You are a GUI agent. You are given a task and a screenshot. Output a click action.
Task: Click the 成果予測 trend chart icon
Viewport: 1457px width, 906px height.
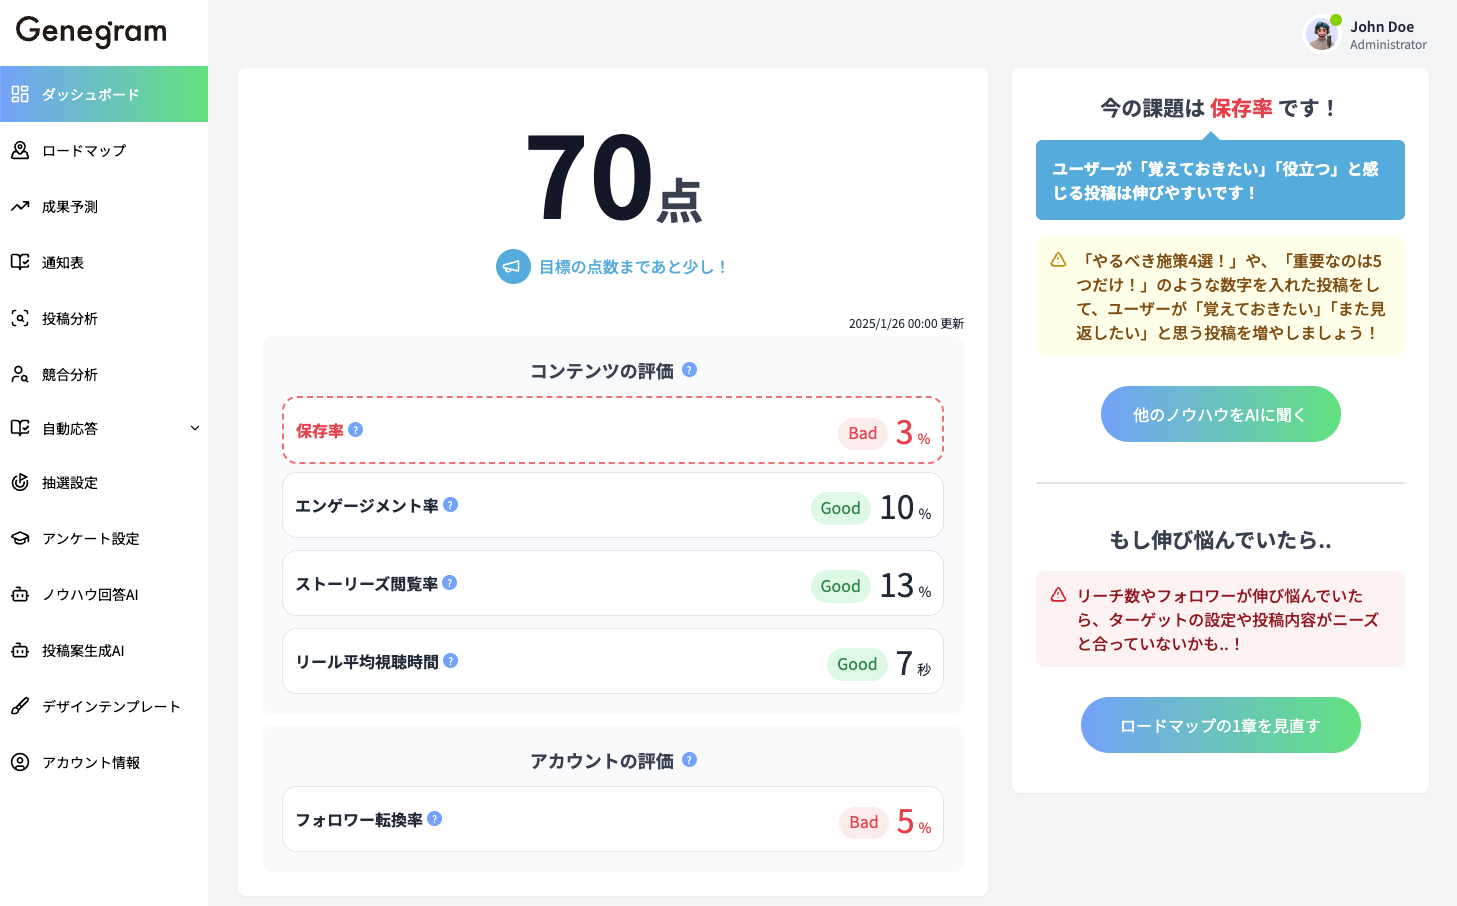click(20, 206)
